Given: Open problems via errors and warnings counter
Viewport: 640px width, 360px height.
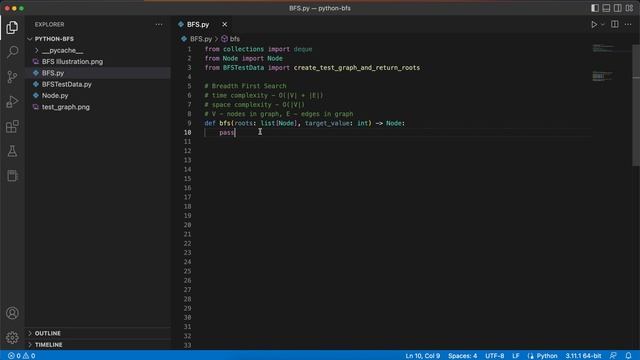Looking at the screenshot, I should tap(21, 356).
